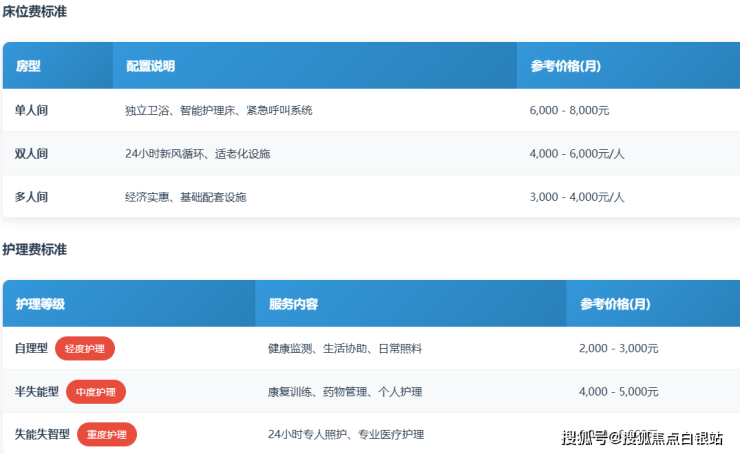Select the 配置说明 column header
Viewport: 740px width, 454px height.
click(x=151, y=66)
